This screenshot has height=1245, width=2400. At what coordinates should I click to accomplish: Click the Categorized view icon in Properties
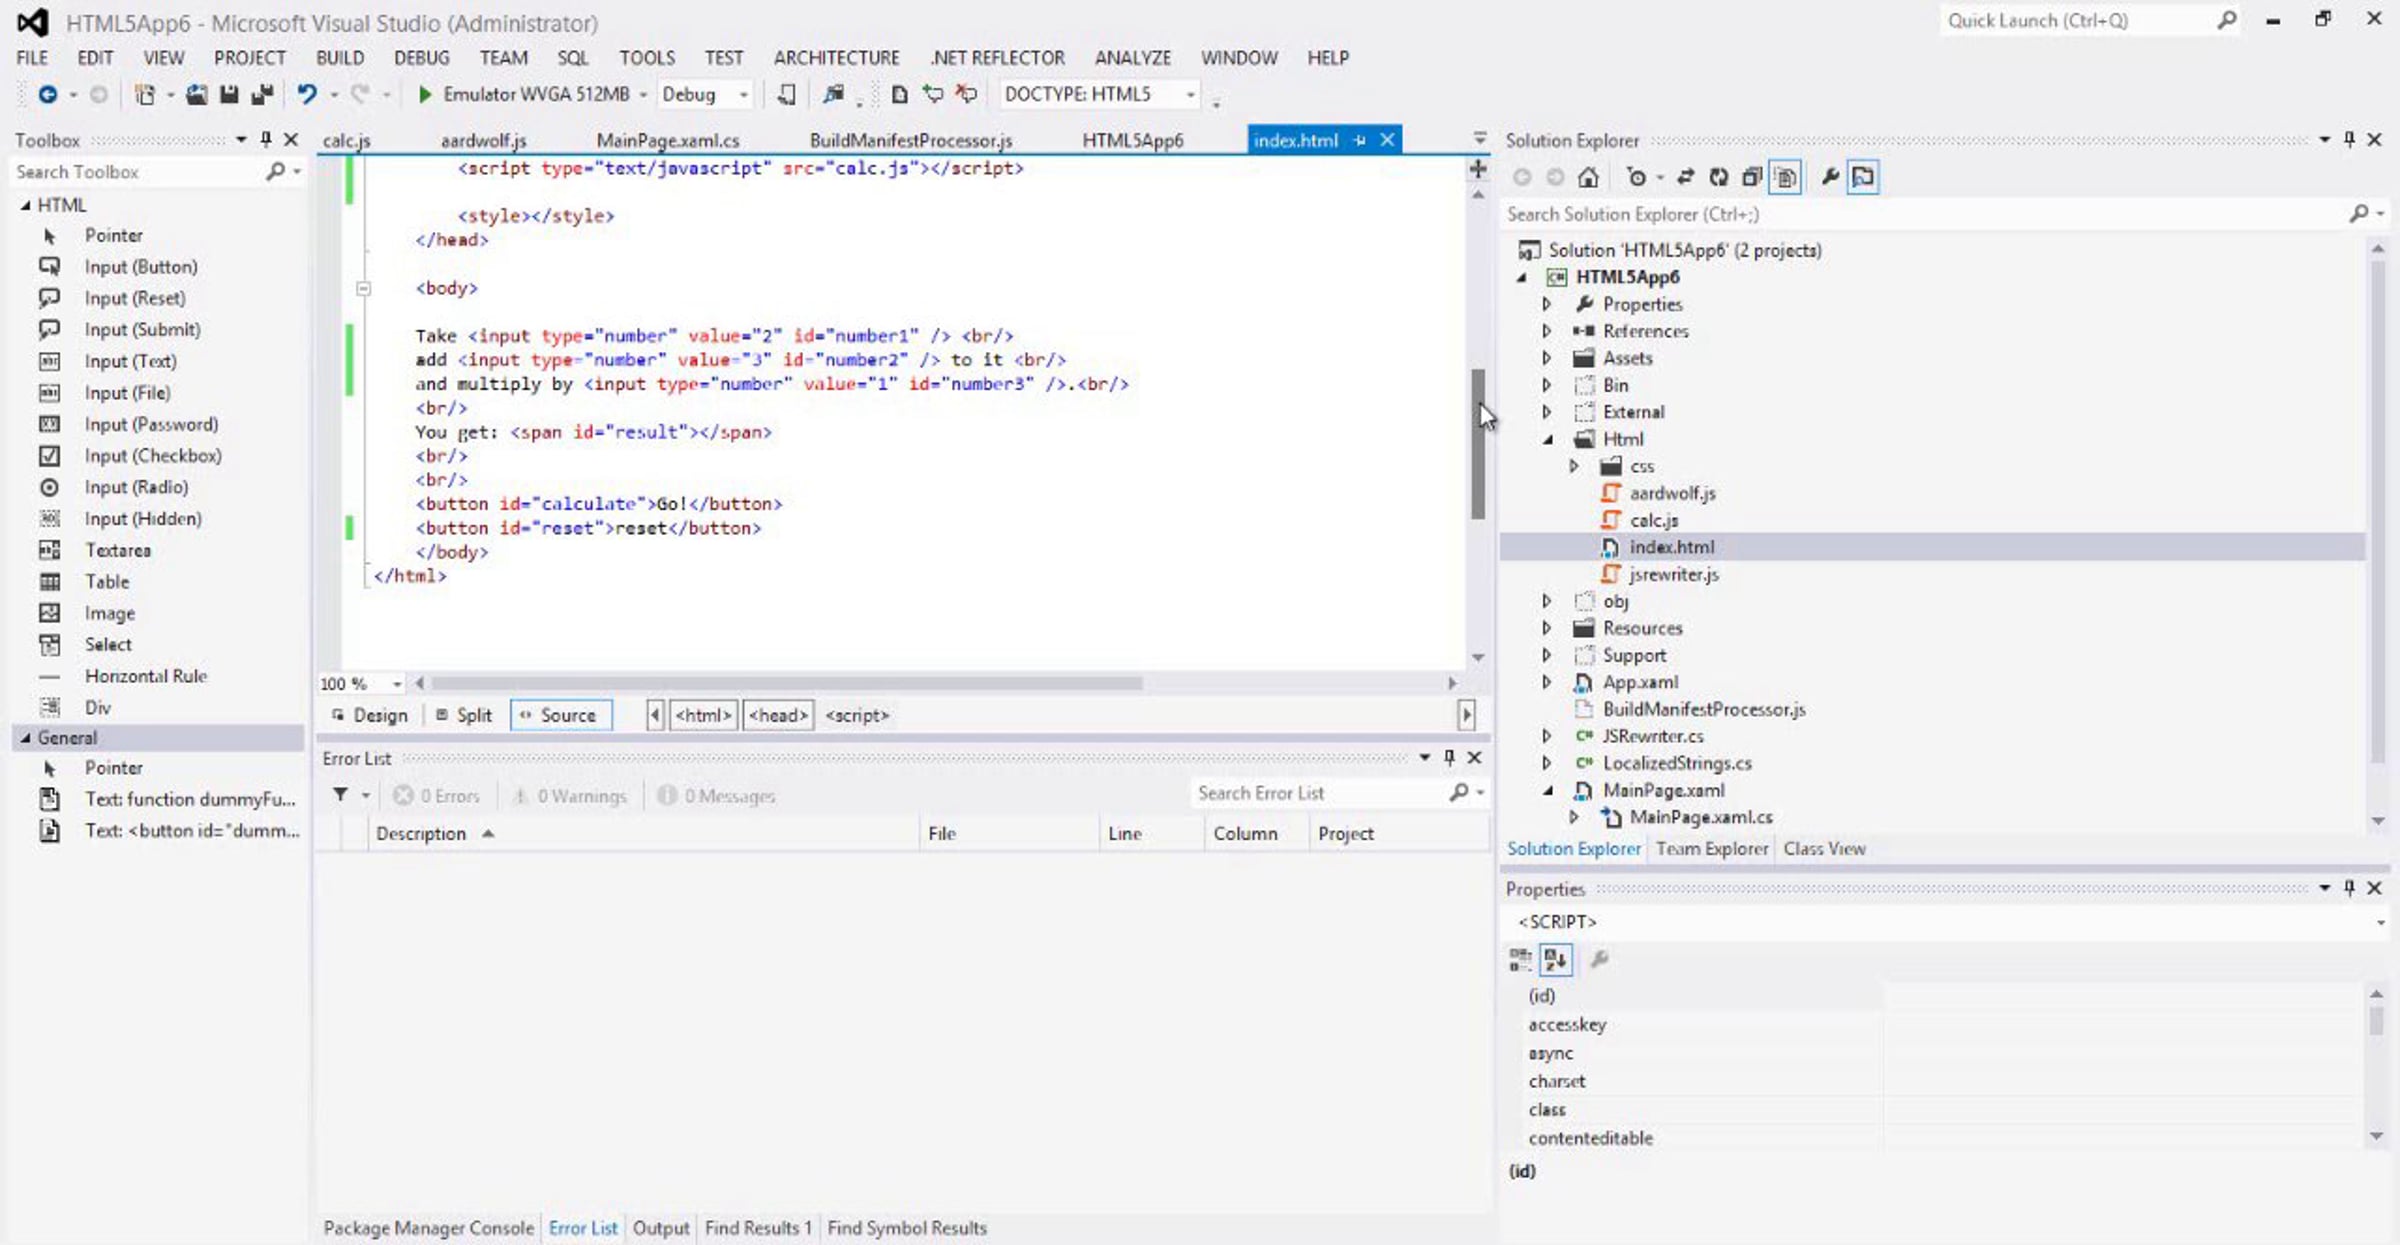point(1520,959)
